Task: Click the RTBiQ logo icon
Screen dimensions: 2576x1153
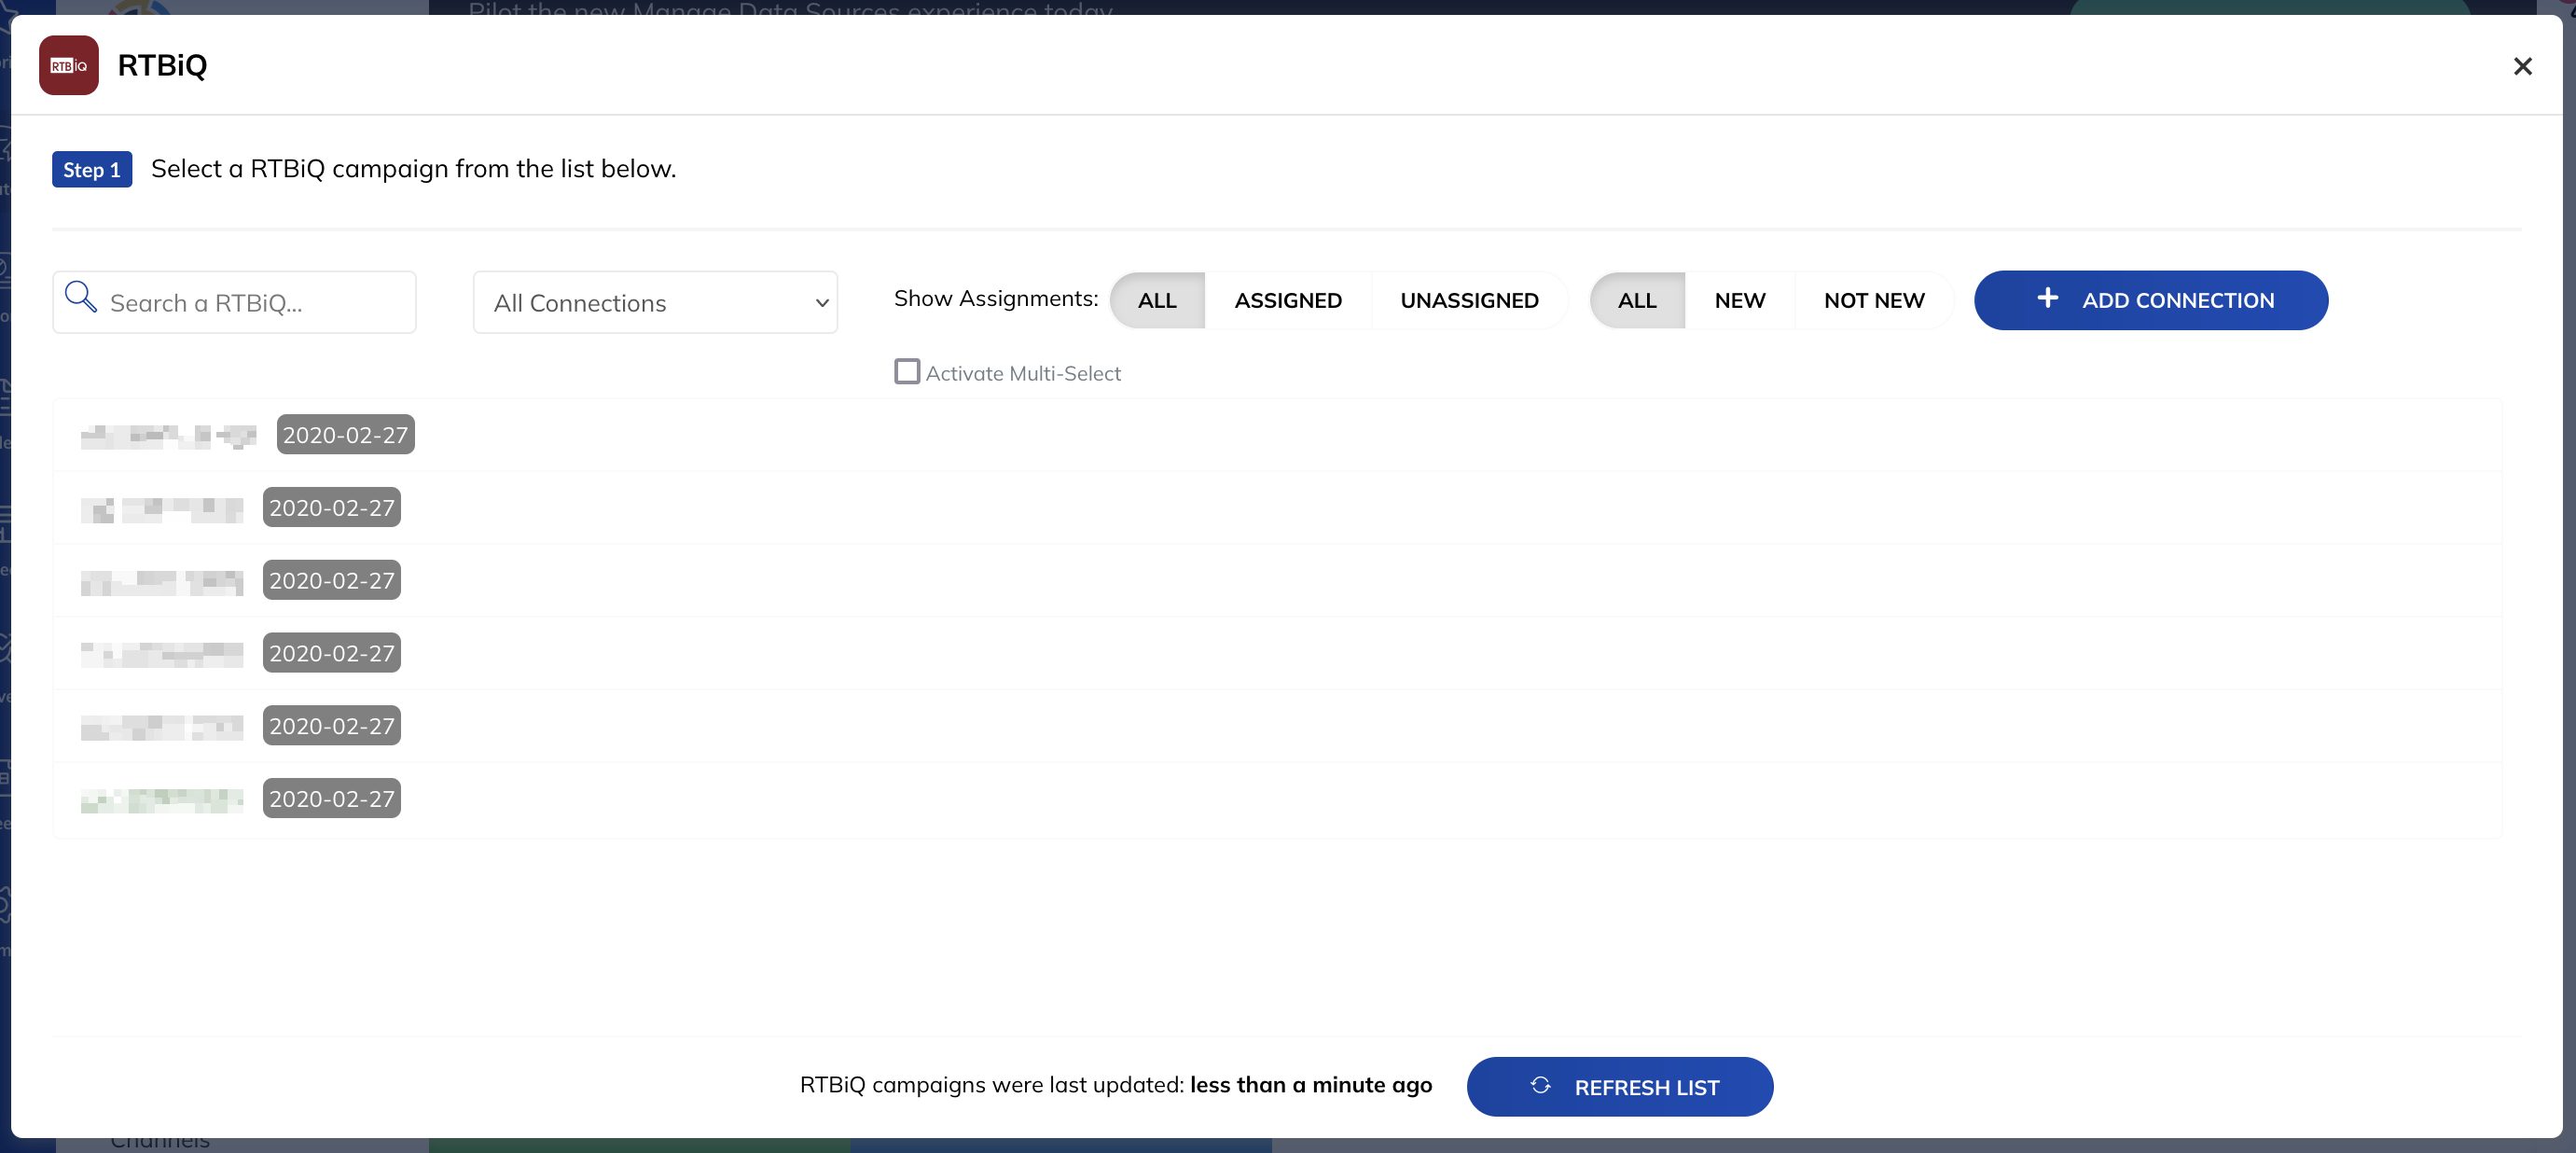Action: [68, 65]
